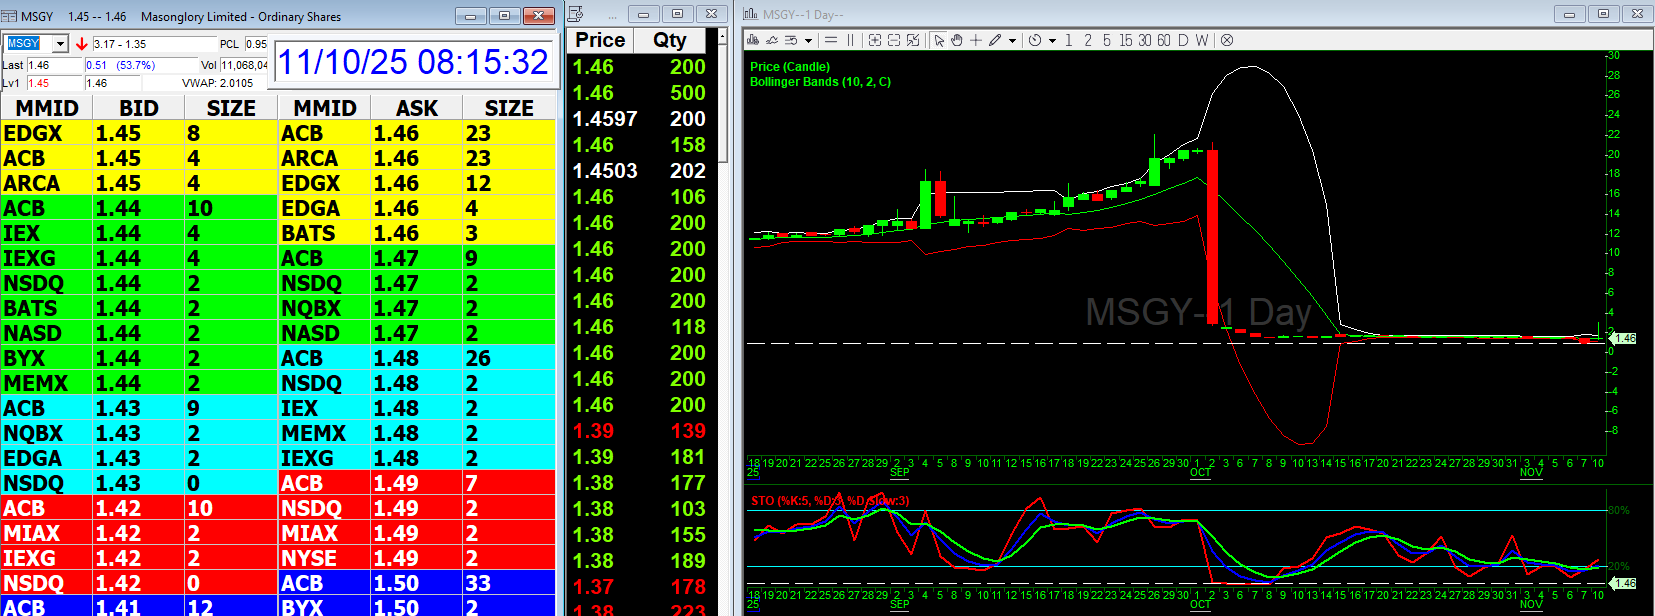Click the circled X icon in chart toolbar
This screenshot has width=1655, height=616.
point(1227,40)
